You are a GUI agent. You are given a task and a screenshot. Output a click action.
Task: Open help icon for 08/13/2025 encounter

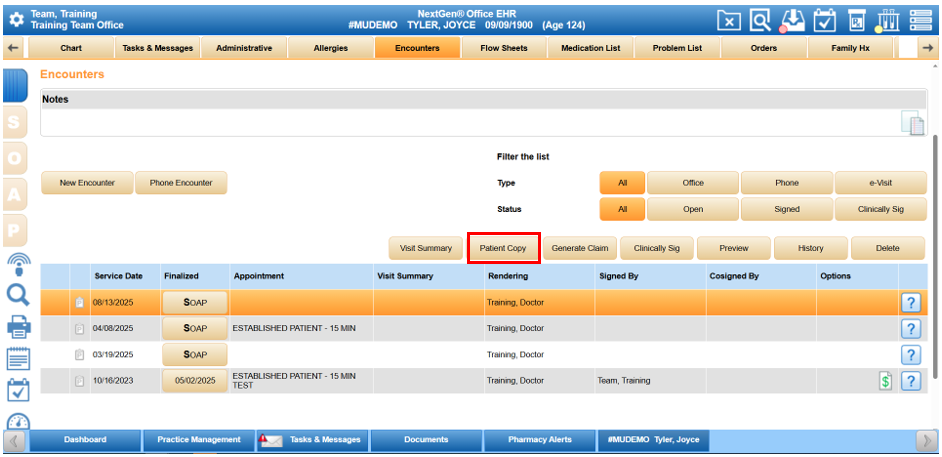click(911, 302)
